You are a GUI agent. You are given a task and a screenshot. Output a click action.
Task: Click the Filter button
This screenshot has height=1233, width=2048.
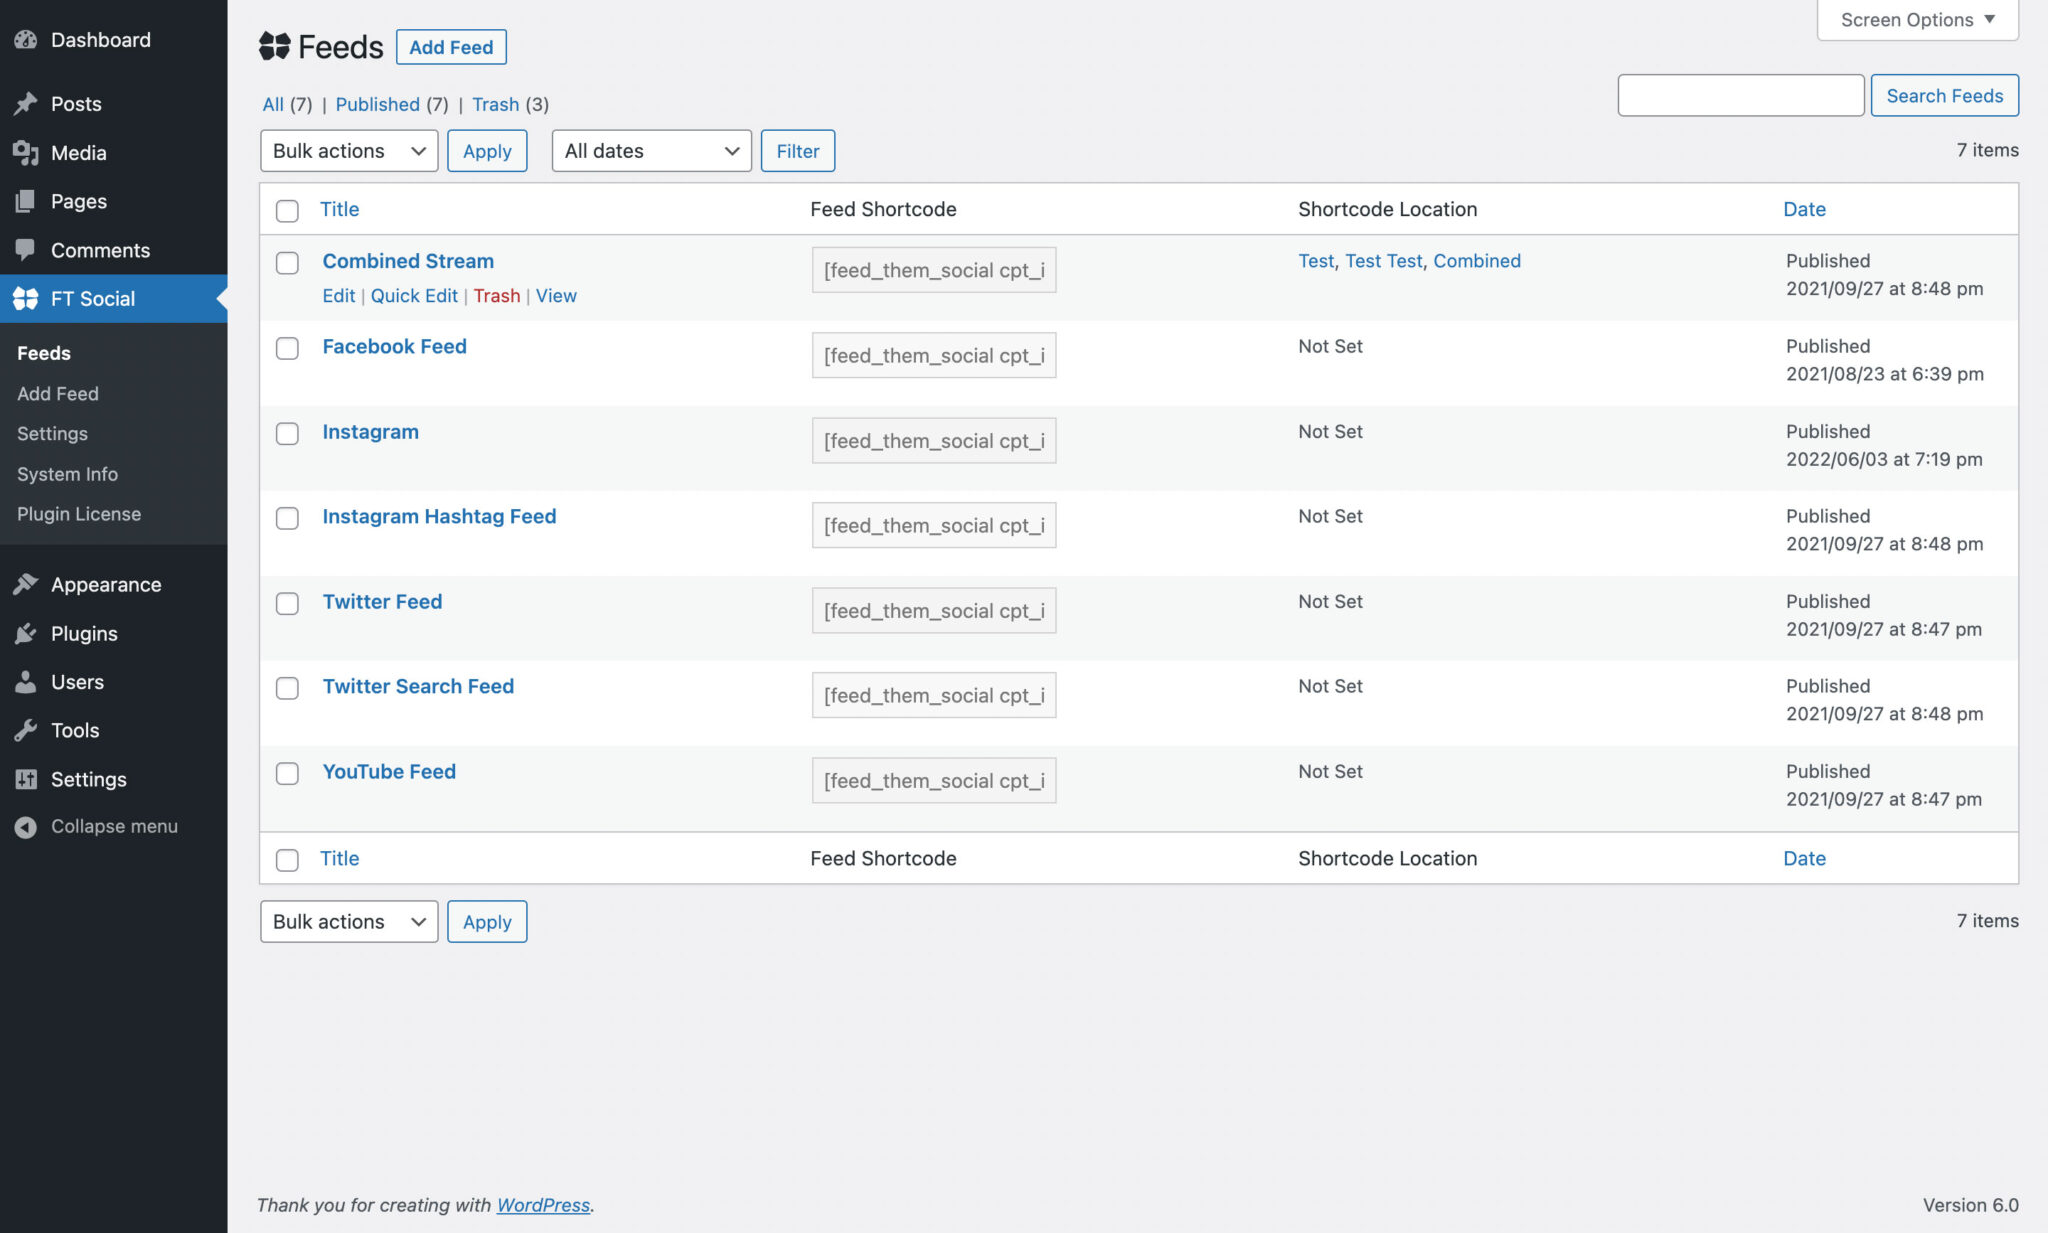[x=797, y=151]
